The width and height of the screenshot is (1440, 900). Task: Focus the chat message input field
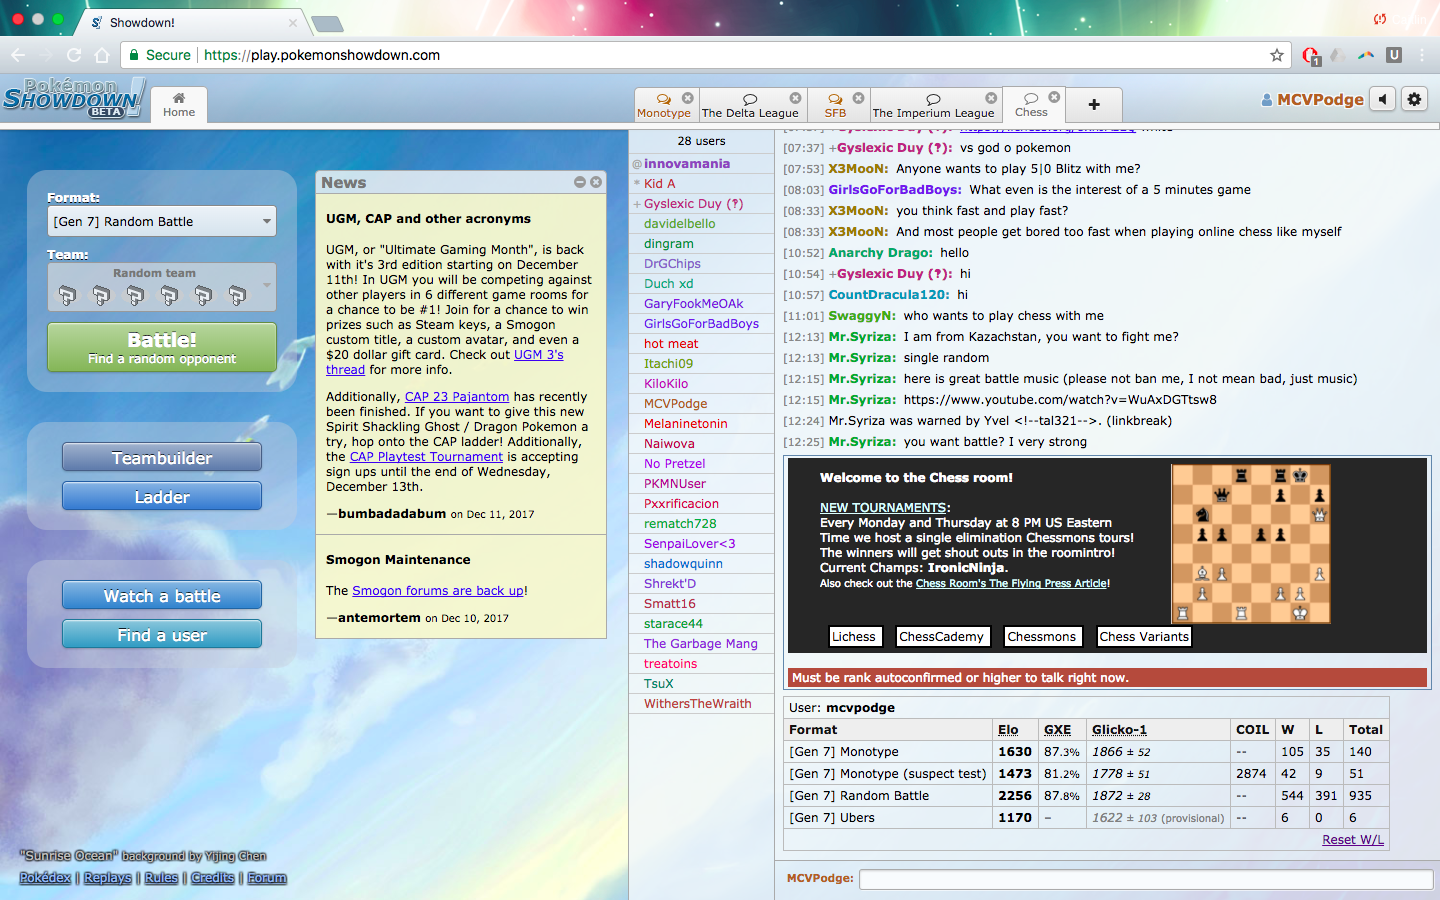(x=1145, y=879)
